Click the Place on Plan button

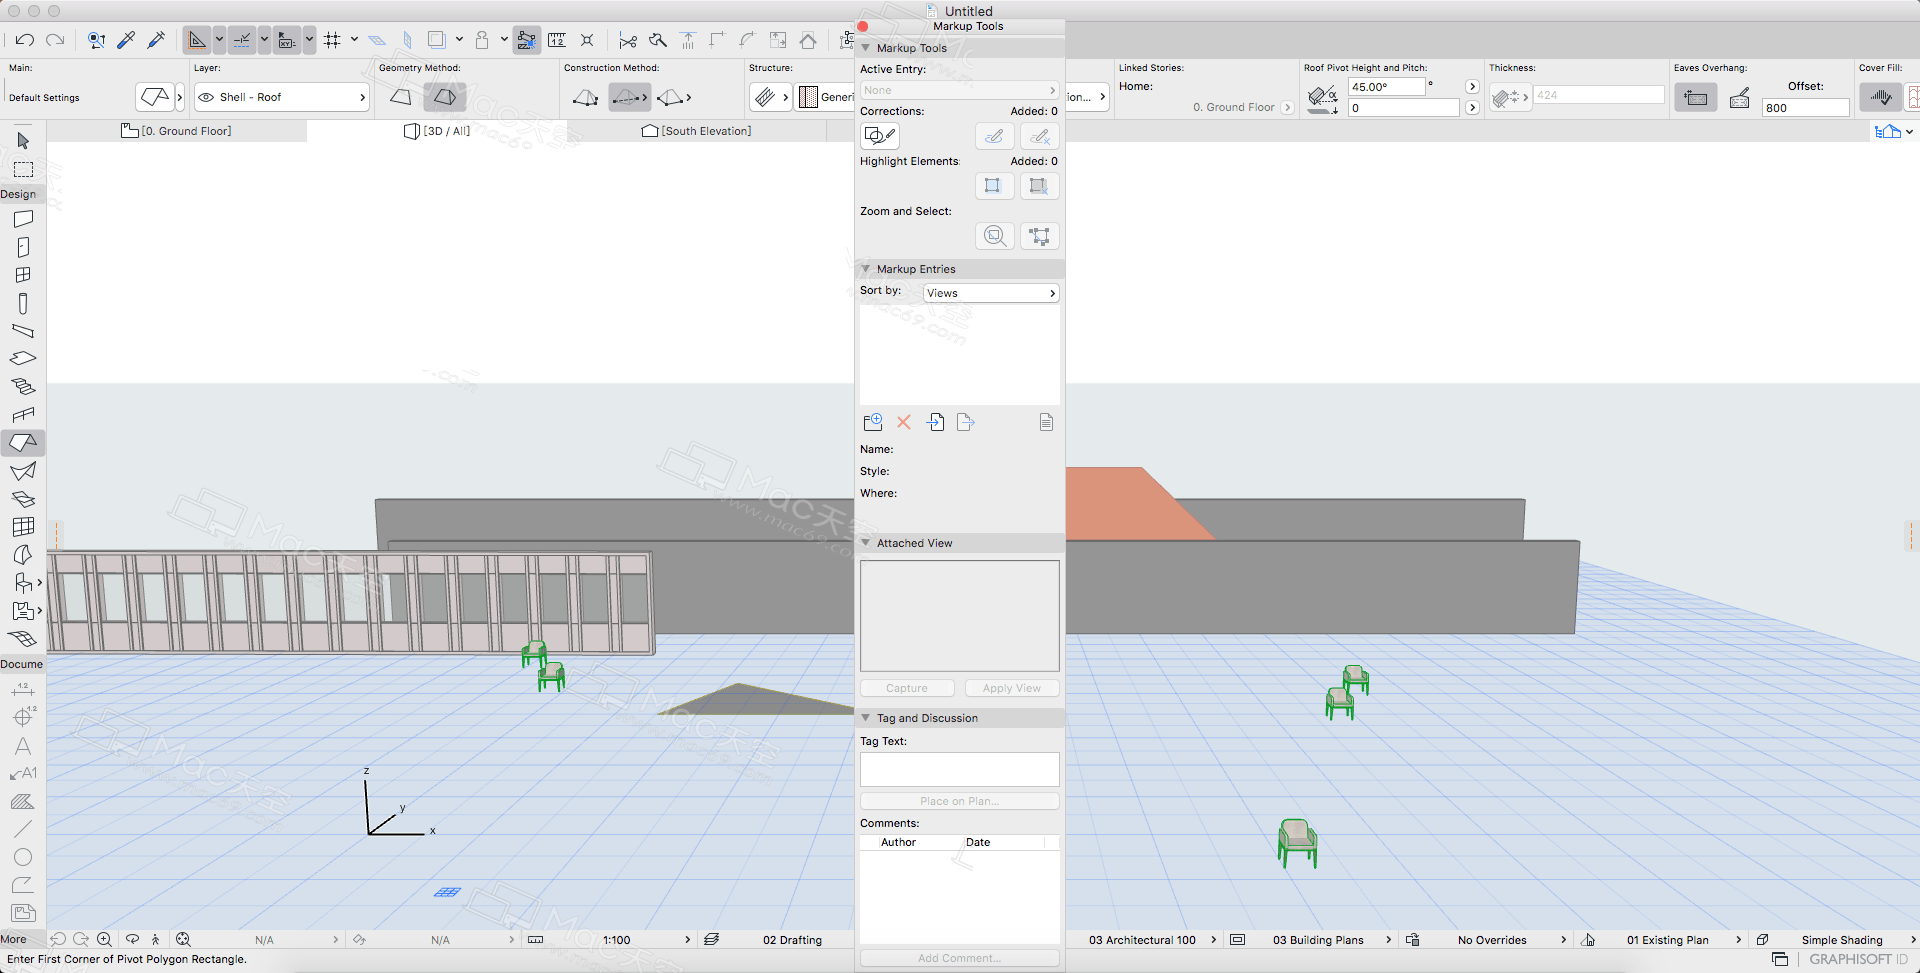(959, 801)
